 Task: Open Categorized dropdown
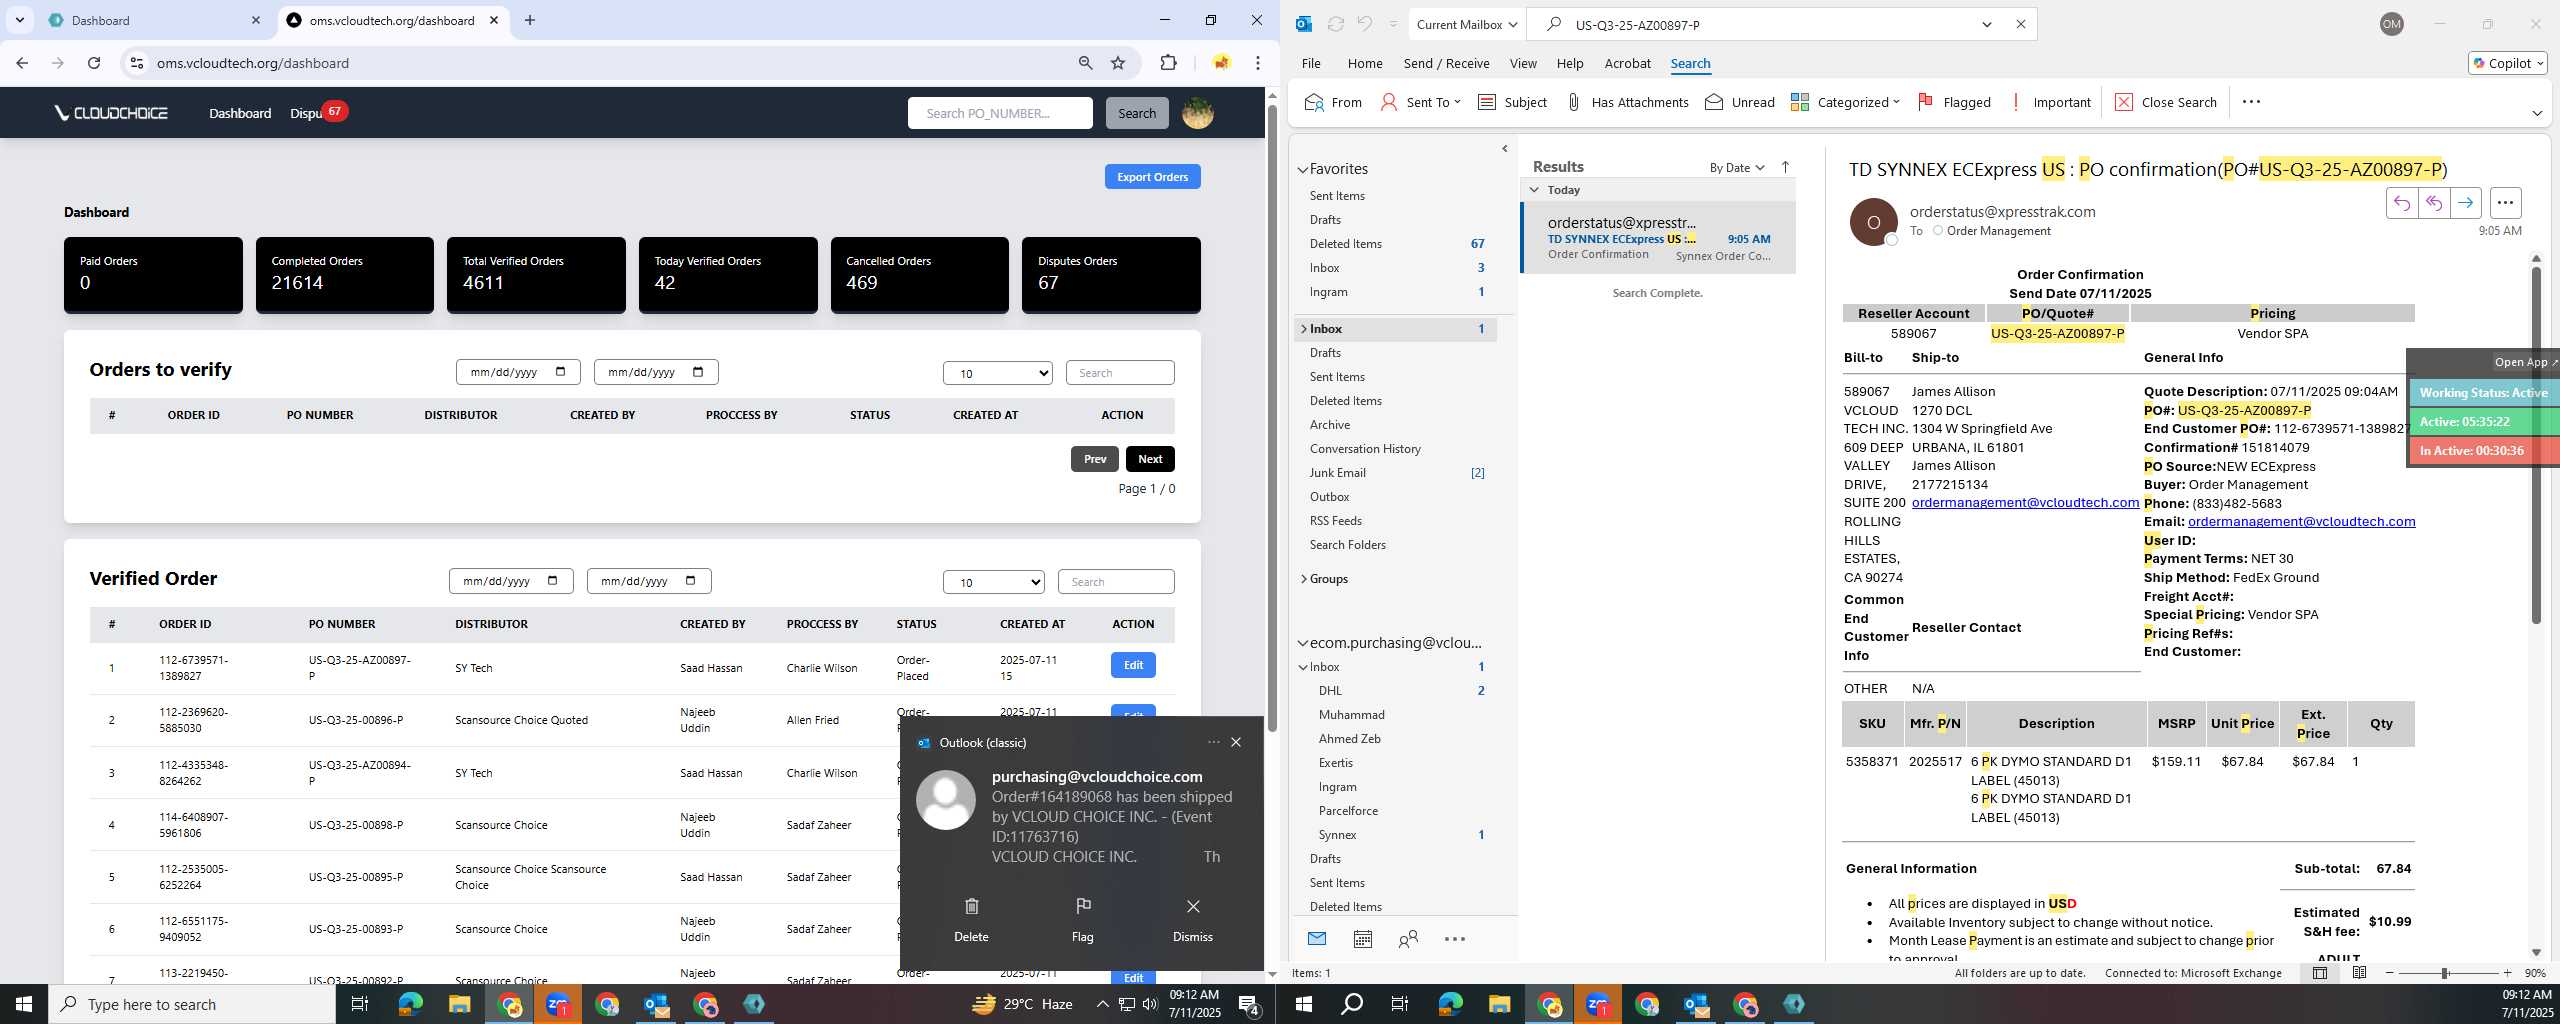pos(1845,102)
